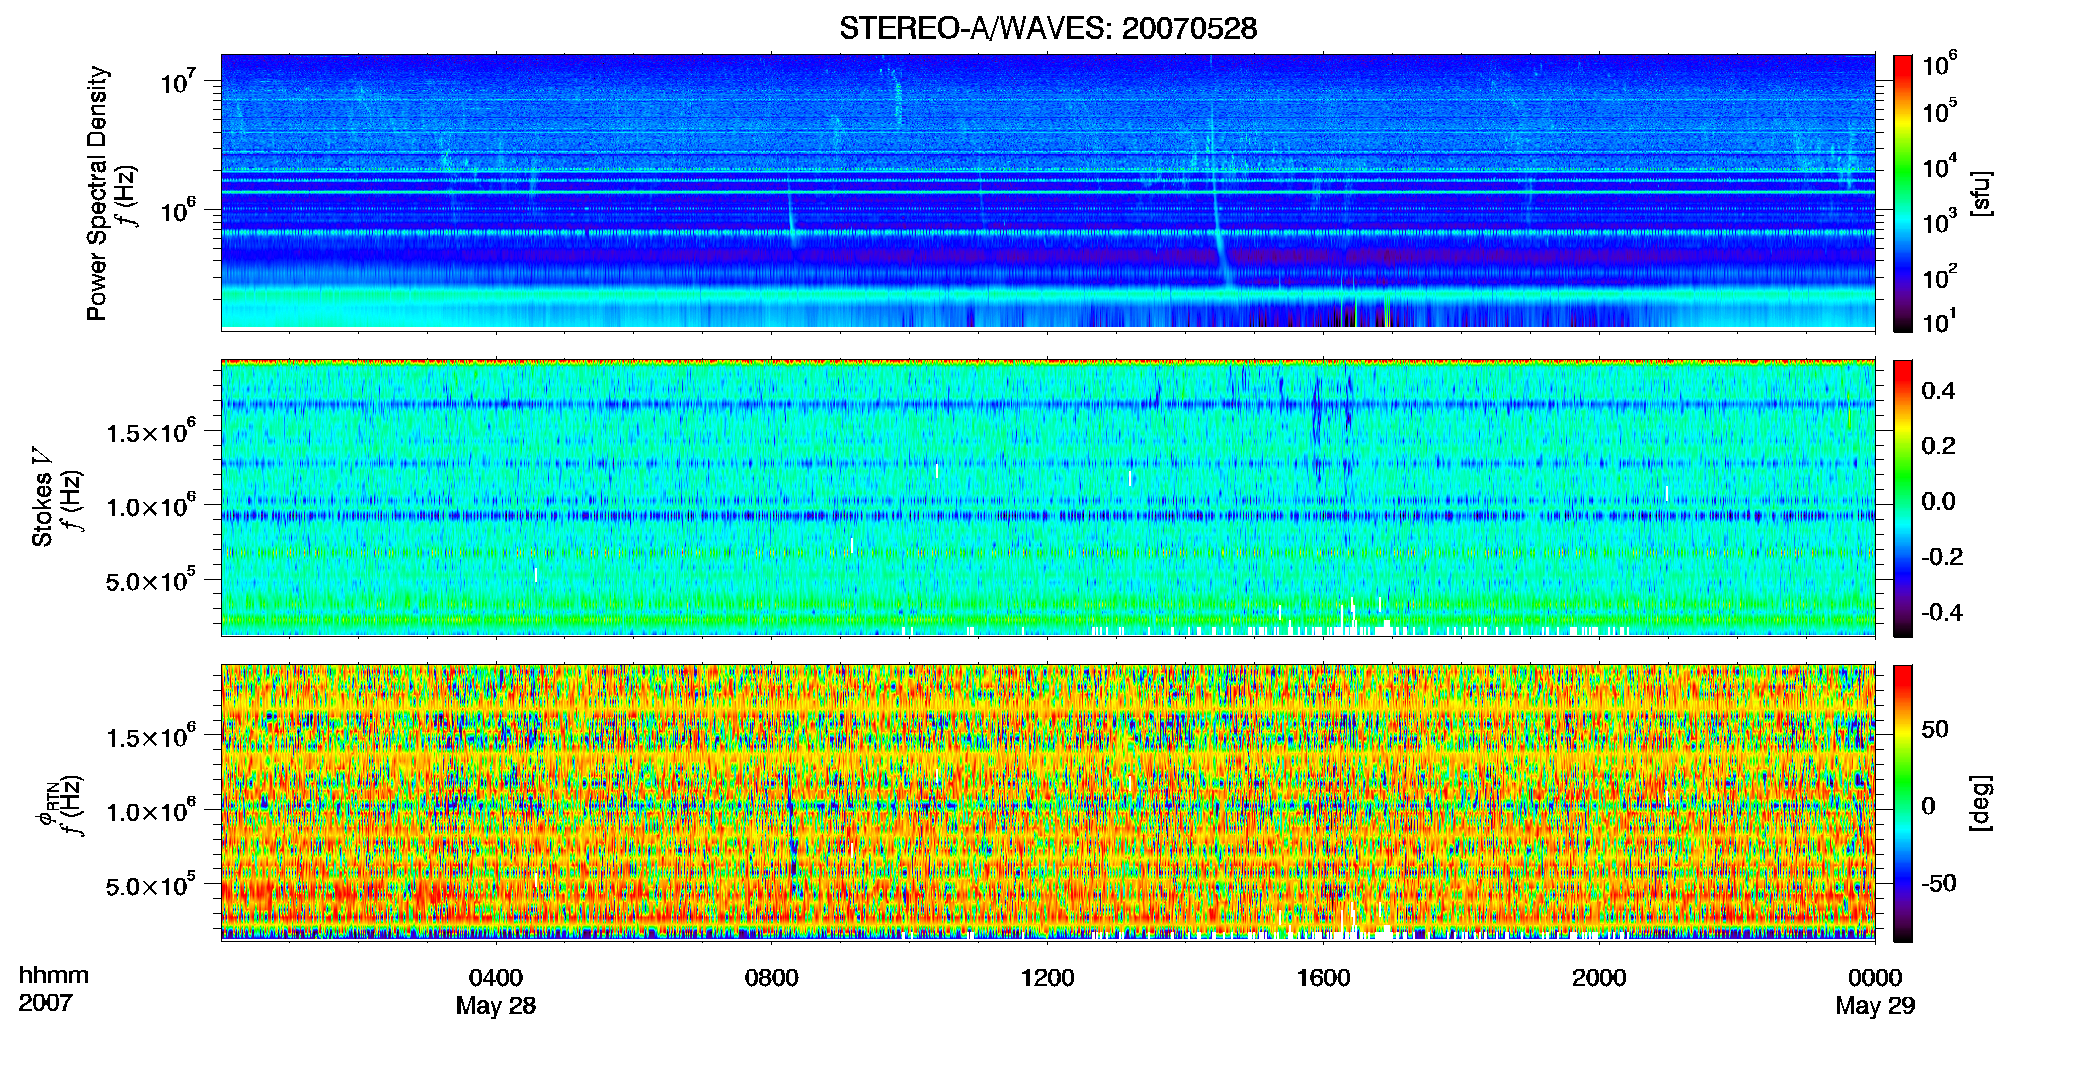This screenshot has height=1080, width=2096.
Task: Click the Stokes V colorbar
Action: point(1903,498)
